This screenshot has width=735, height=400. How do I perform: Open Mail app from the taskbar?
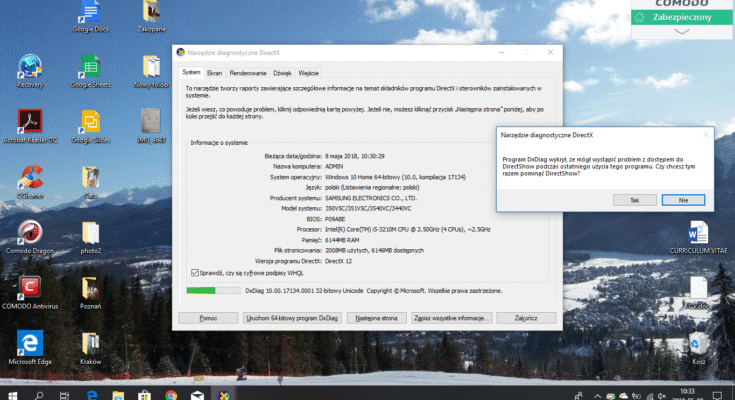197,395
